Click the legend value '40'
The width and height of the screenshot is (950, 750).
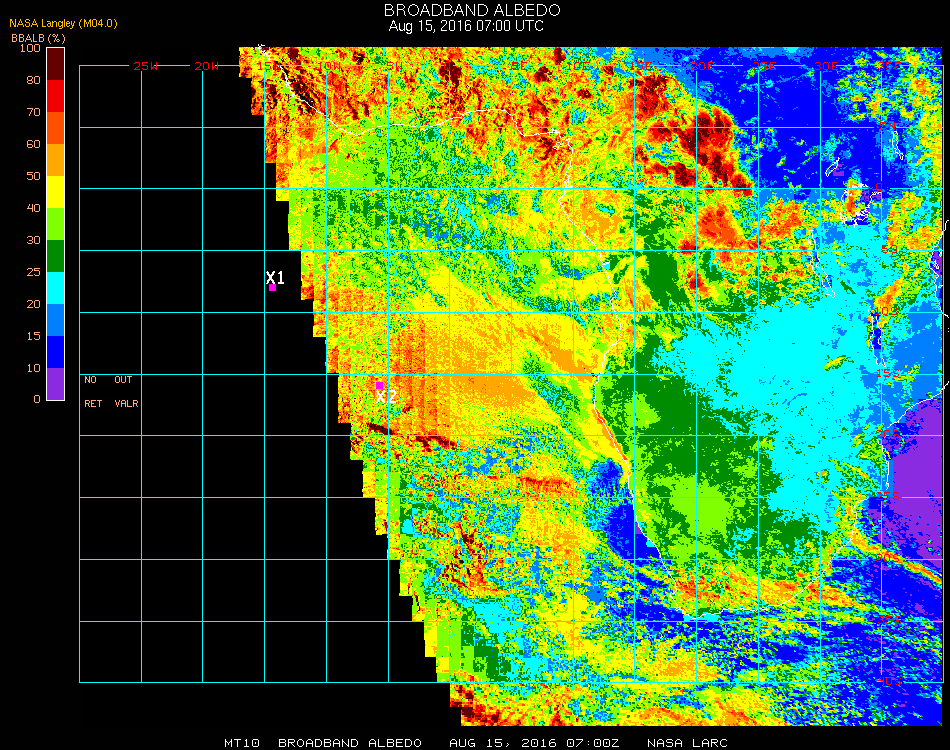(33, 208)
